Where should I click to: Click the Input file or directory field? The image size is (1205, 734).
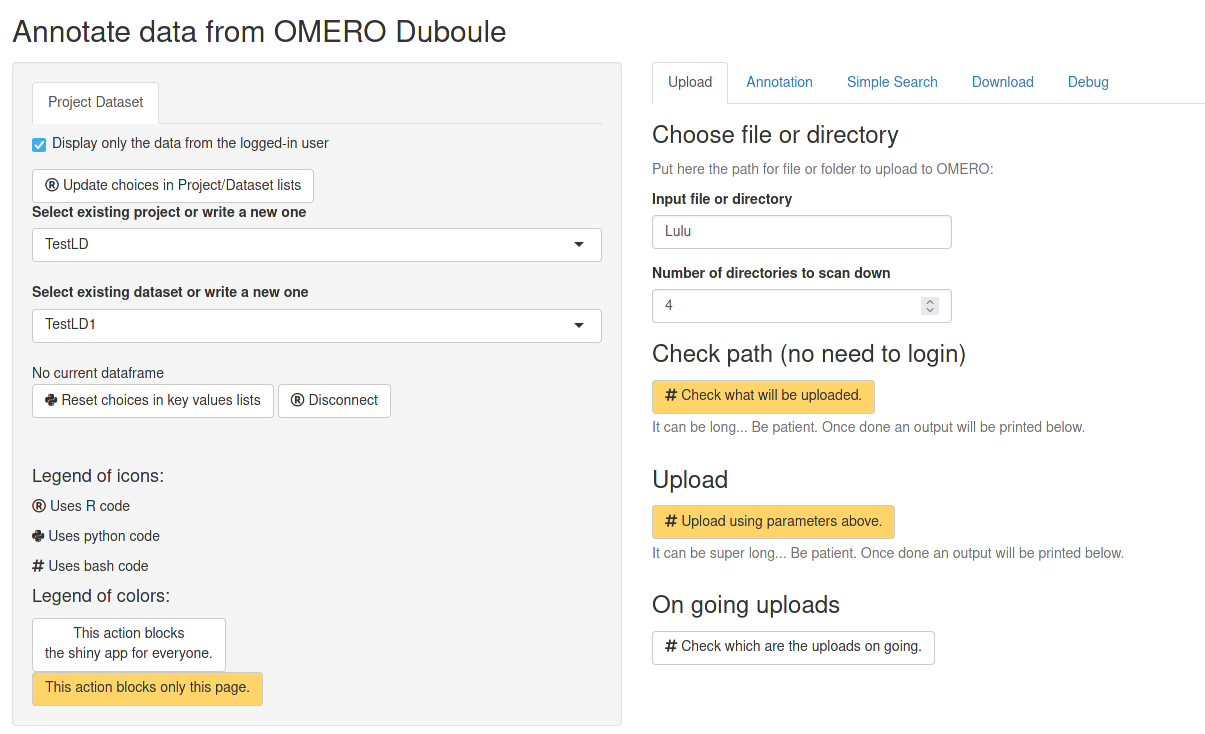pyautogui.click(x=802, y=231)
